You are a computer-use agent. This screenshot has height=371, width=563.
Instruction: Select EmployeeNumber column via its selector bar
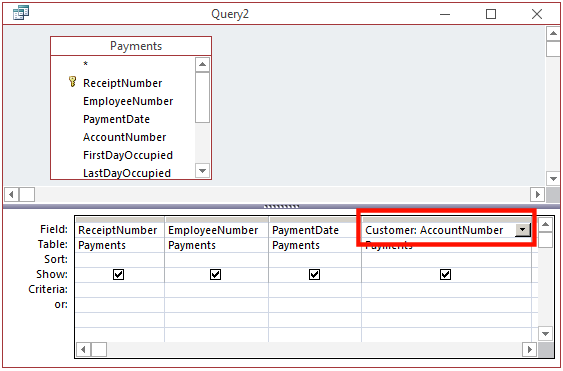tap(217, 219)
